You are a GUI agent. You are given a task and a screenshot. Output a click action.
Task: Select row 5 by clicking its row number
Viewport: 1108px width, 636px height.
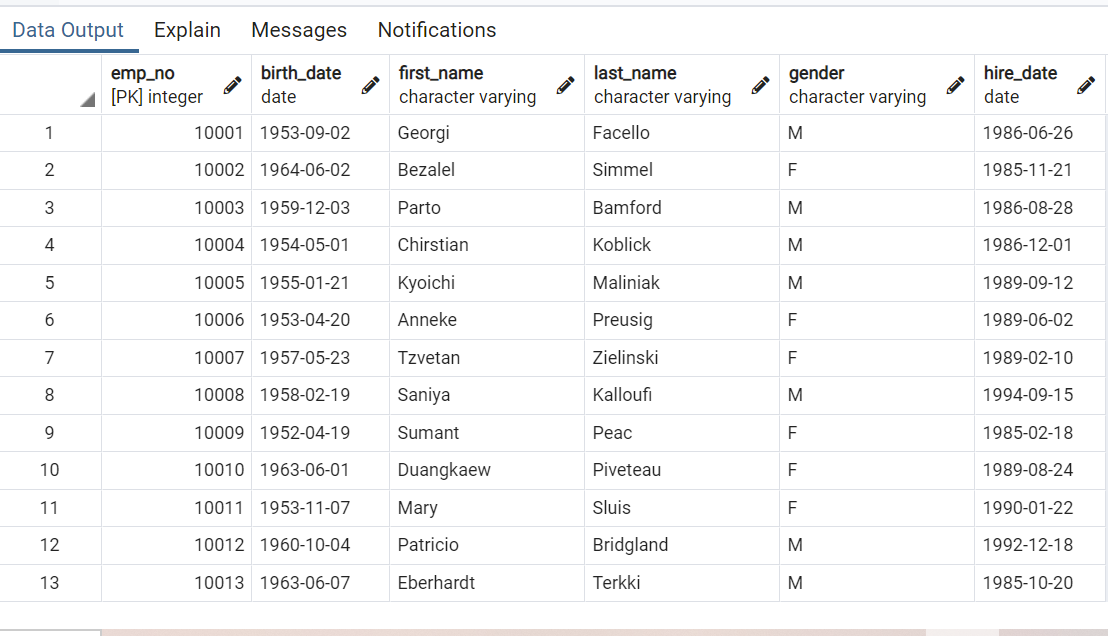[51, 282]
